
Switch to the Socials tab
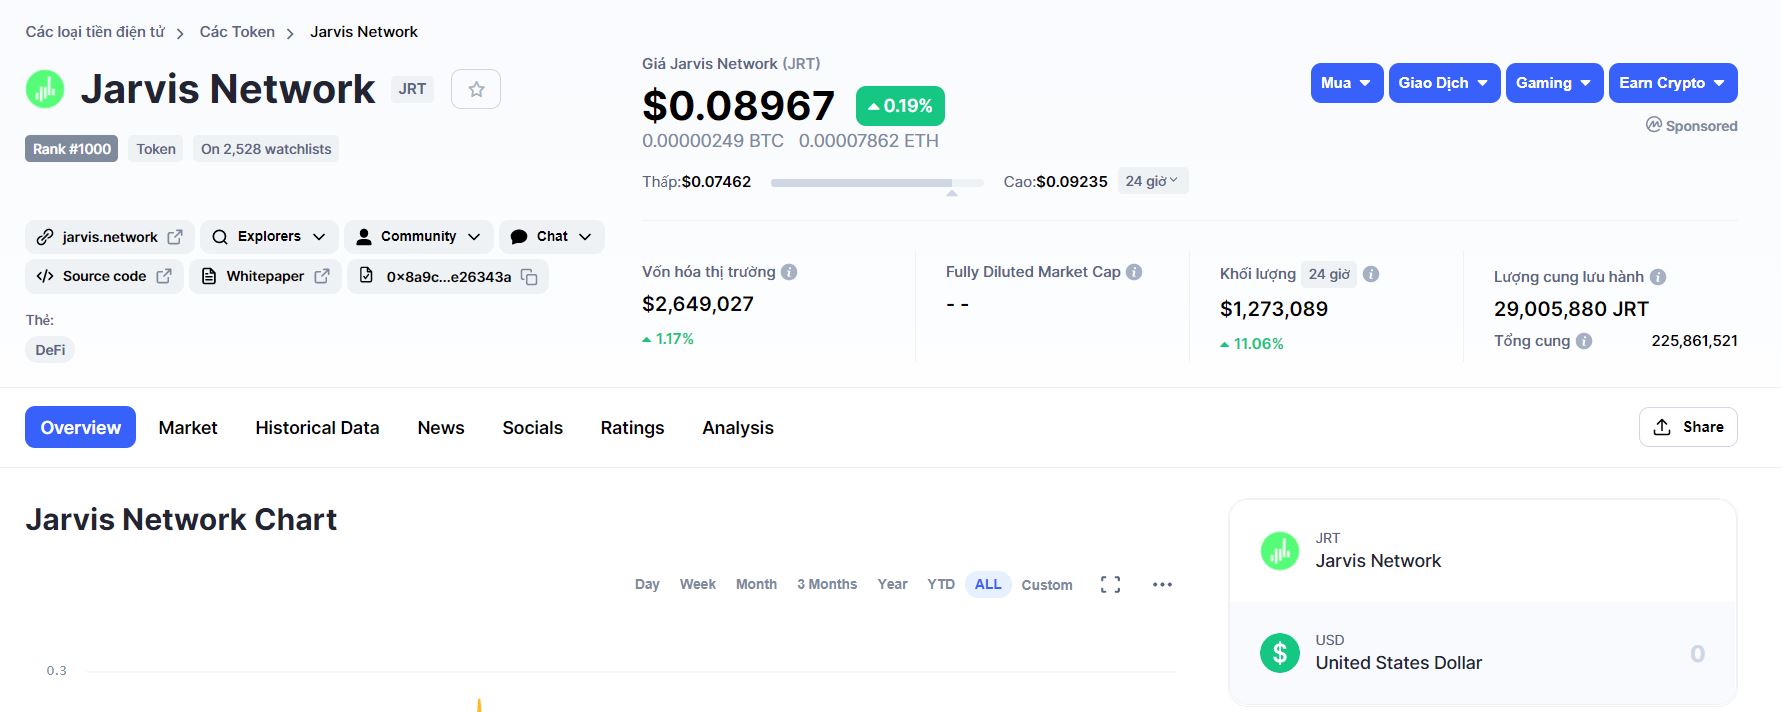pyautogui.click(x=532, y=427)
